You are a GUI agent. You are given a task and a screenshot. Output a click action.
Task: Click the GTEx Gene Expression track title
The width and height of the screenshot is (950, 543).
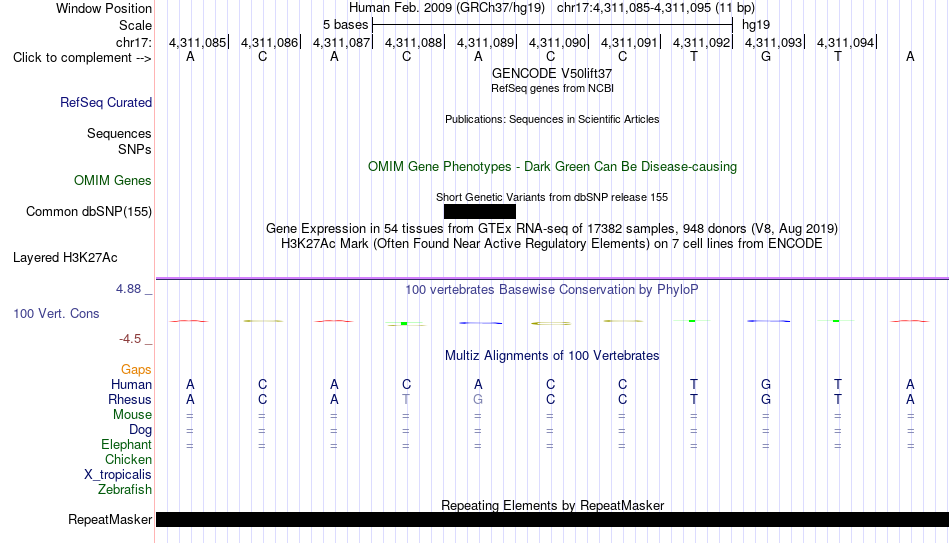(x=552, y=228)
